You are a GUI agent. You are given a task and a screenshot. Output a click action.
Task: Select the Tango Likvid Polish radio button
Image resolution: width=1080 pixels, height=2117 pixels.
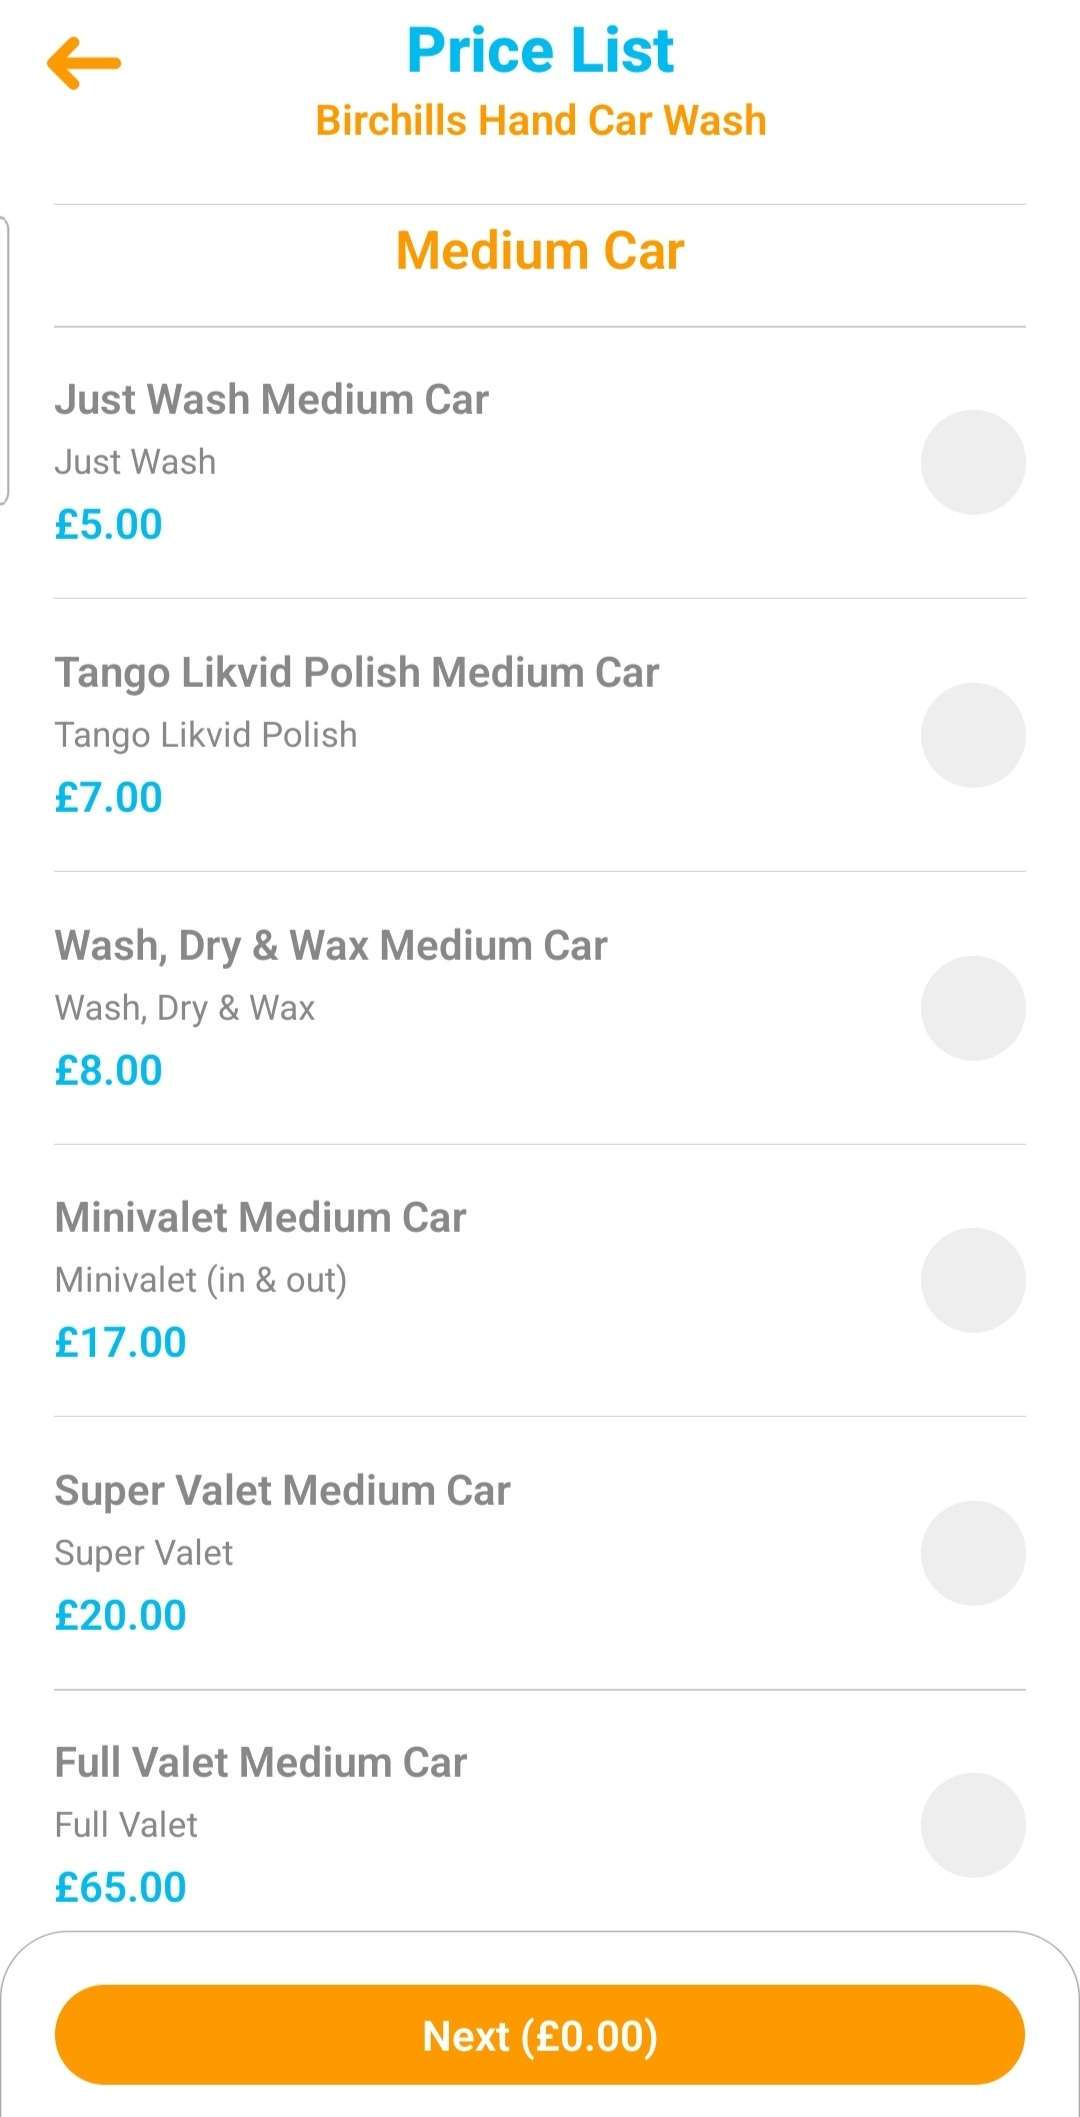click(x=973, y=735)
